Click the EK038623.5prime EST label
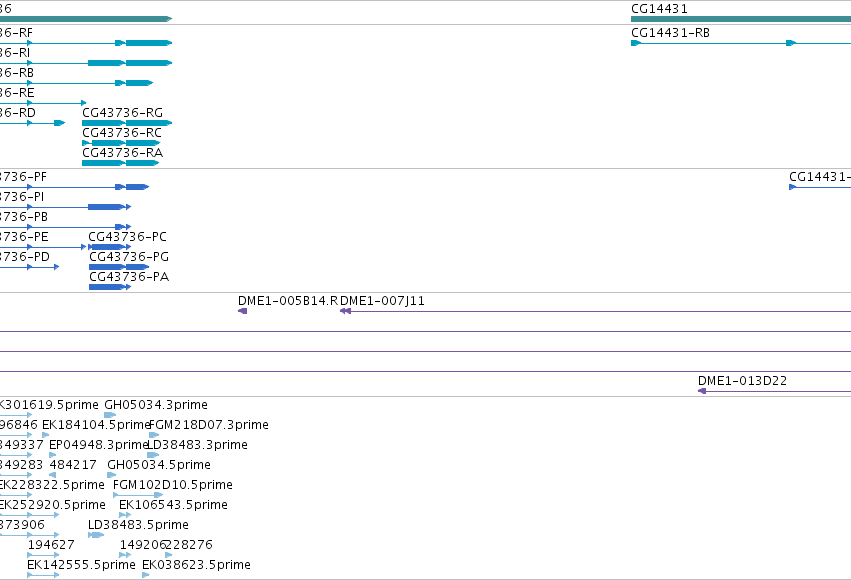Image resolution: width=851 pixels, height=580 pixels. [x=196, y=565]
